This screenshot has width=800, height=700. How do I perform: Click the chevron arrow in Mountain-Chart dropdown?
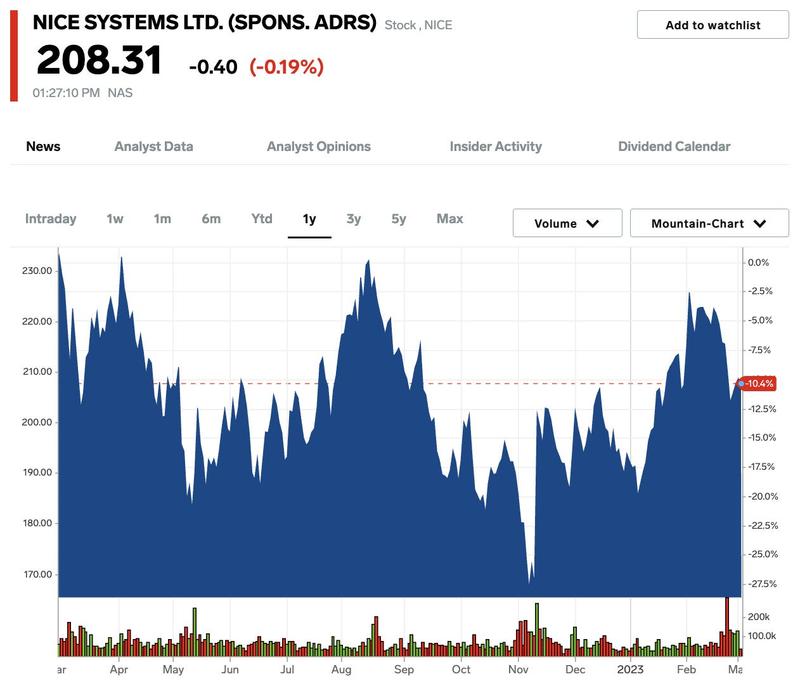(x=758, y=224)
